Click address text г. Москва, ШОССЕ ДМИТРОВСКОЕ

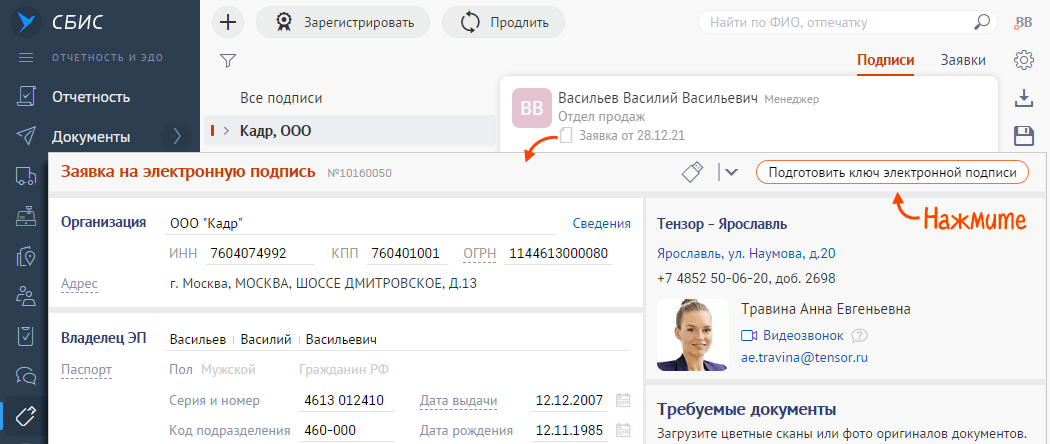click(323, 283)
